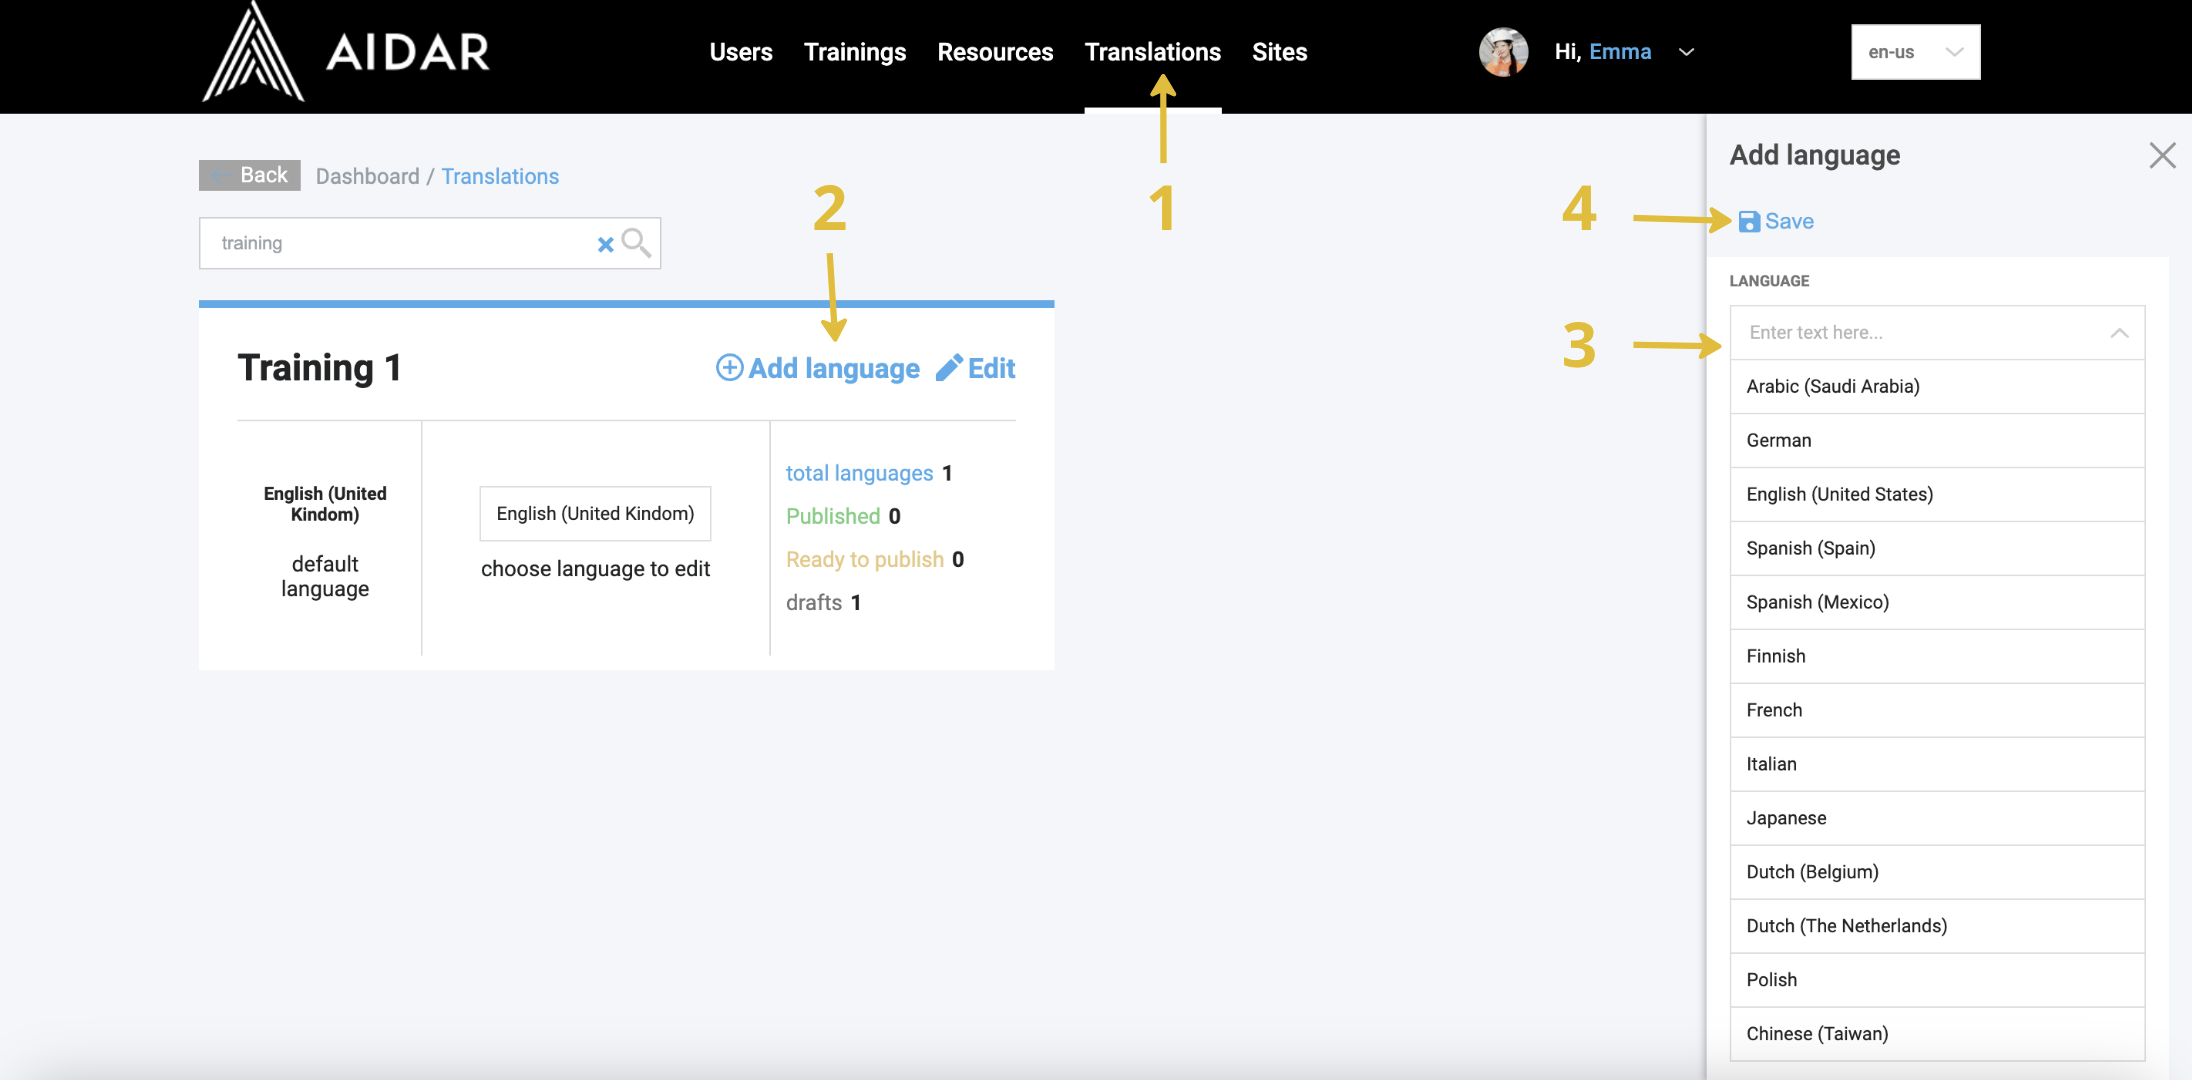Close the Add language panel
The height and width of the screenshot is (1080, 2192).
(2162, 155)
